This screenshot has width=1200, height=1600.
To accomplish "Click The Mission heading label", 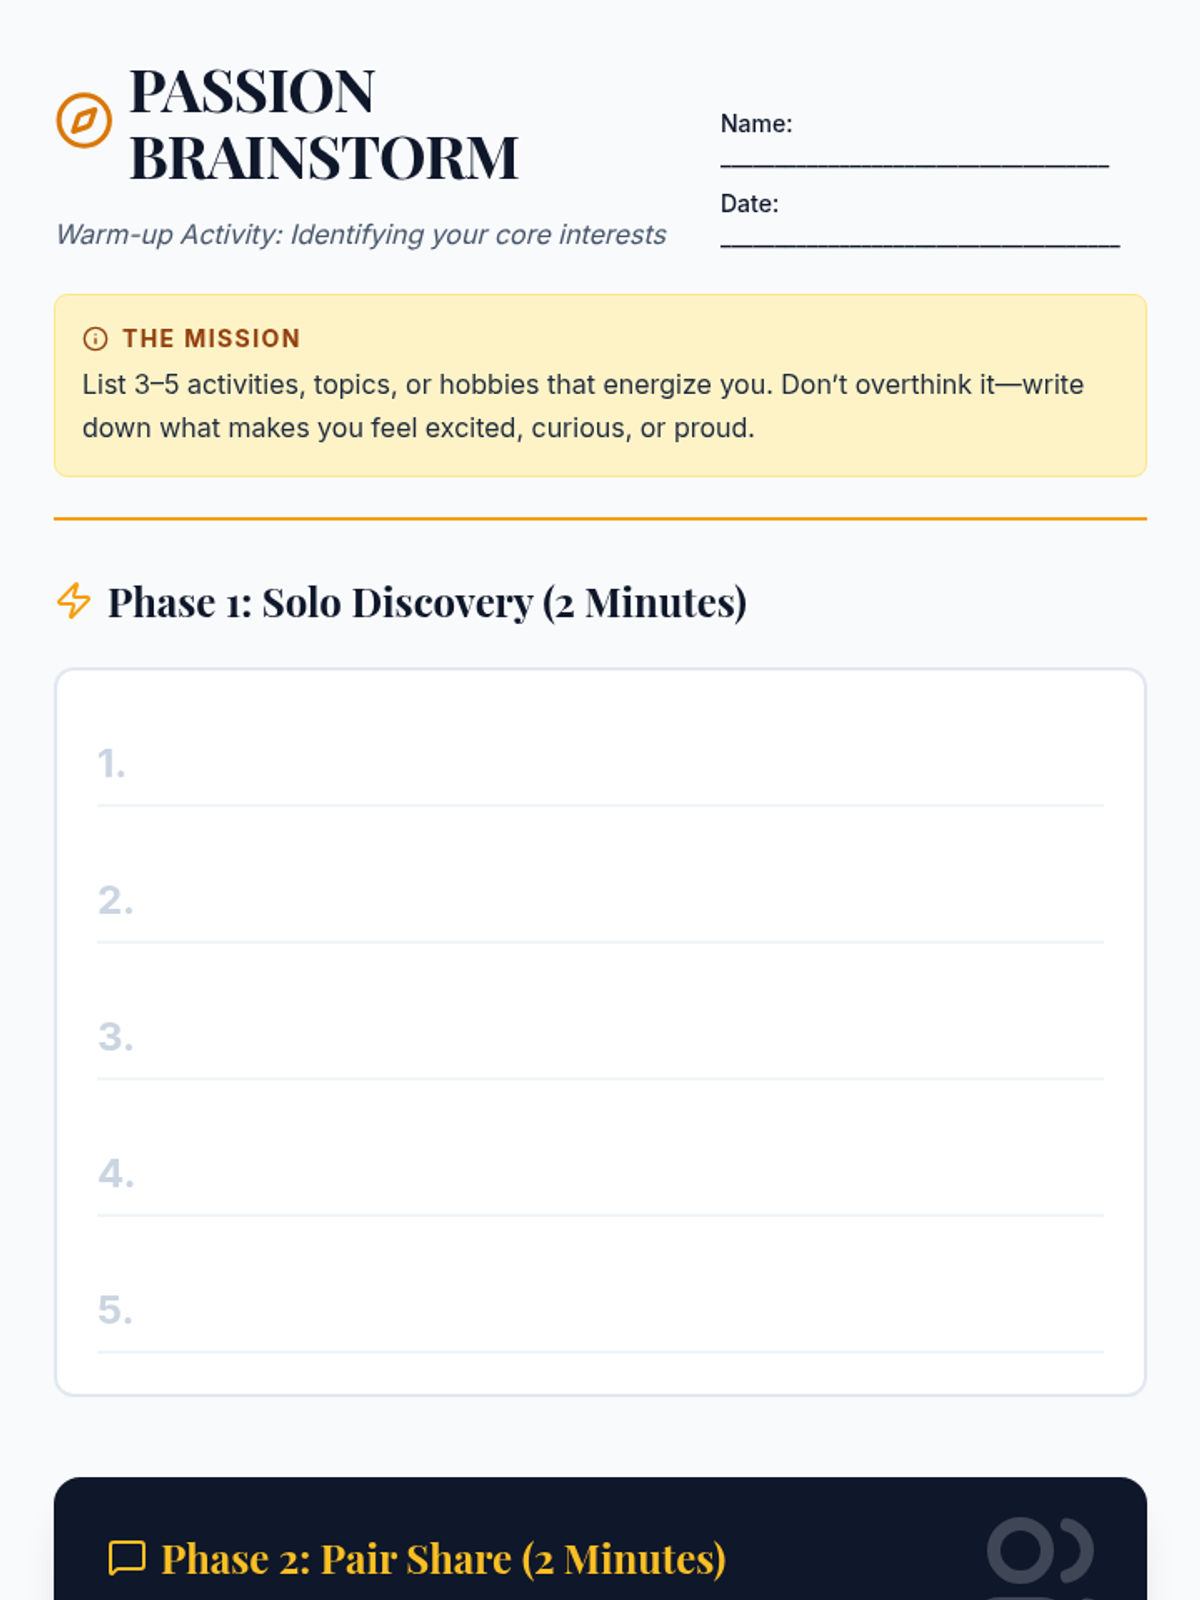I will [x=211, y=339].
